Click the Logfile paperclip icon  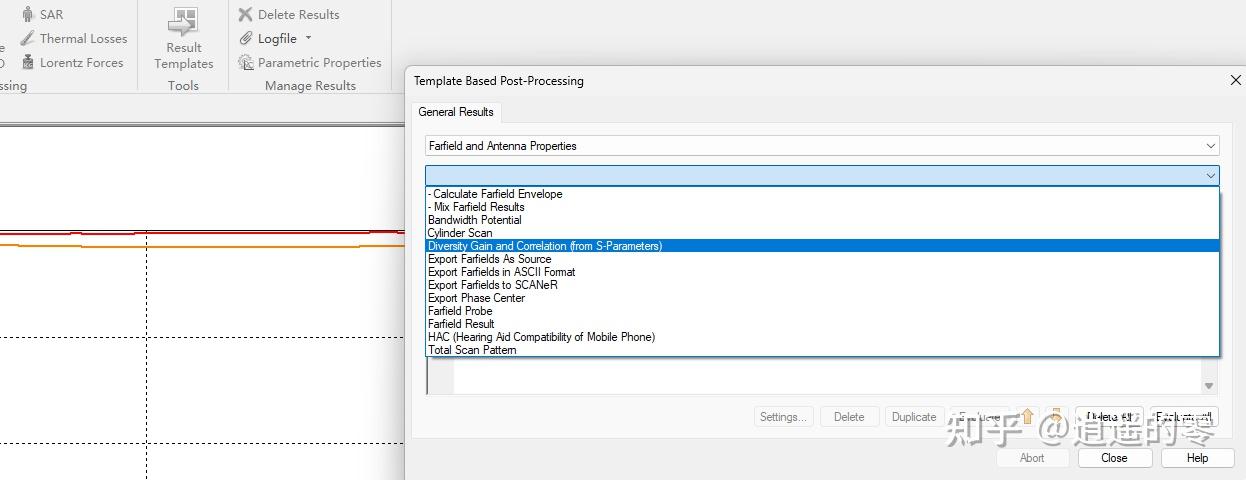pos(246,38)
